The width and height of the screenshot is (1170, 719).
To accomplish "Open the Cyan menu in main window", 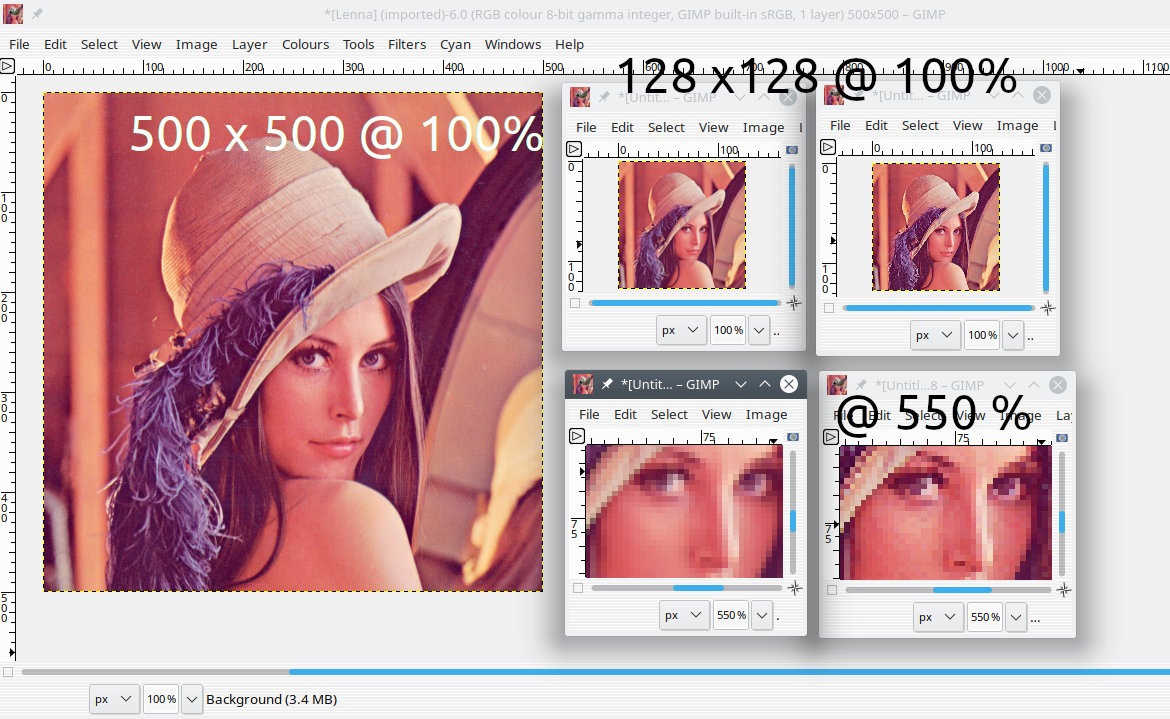I will (455, 45).
